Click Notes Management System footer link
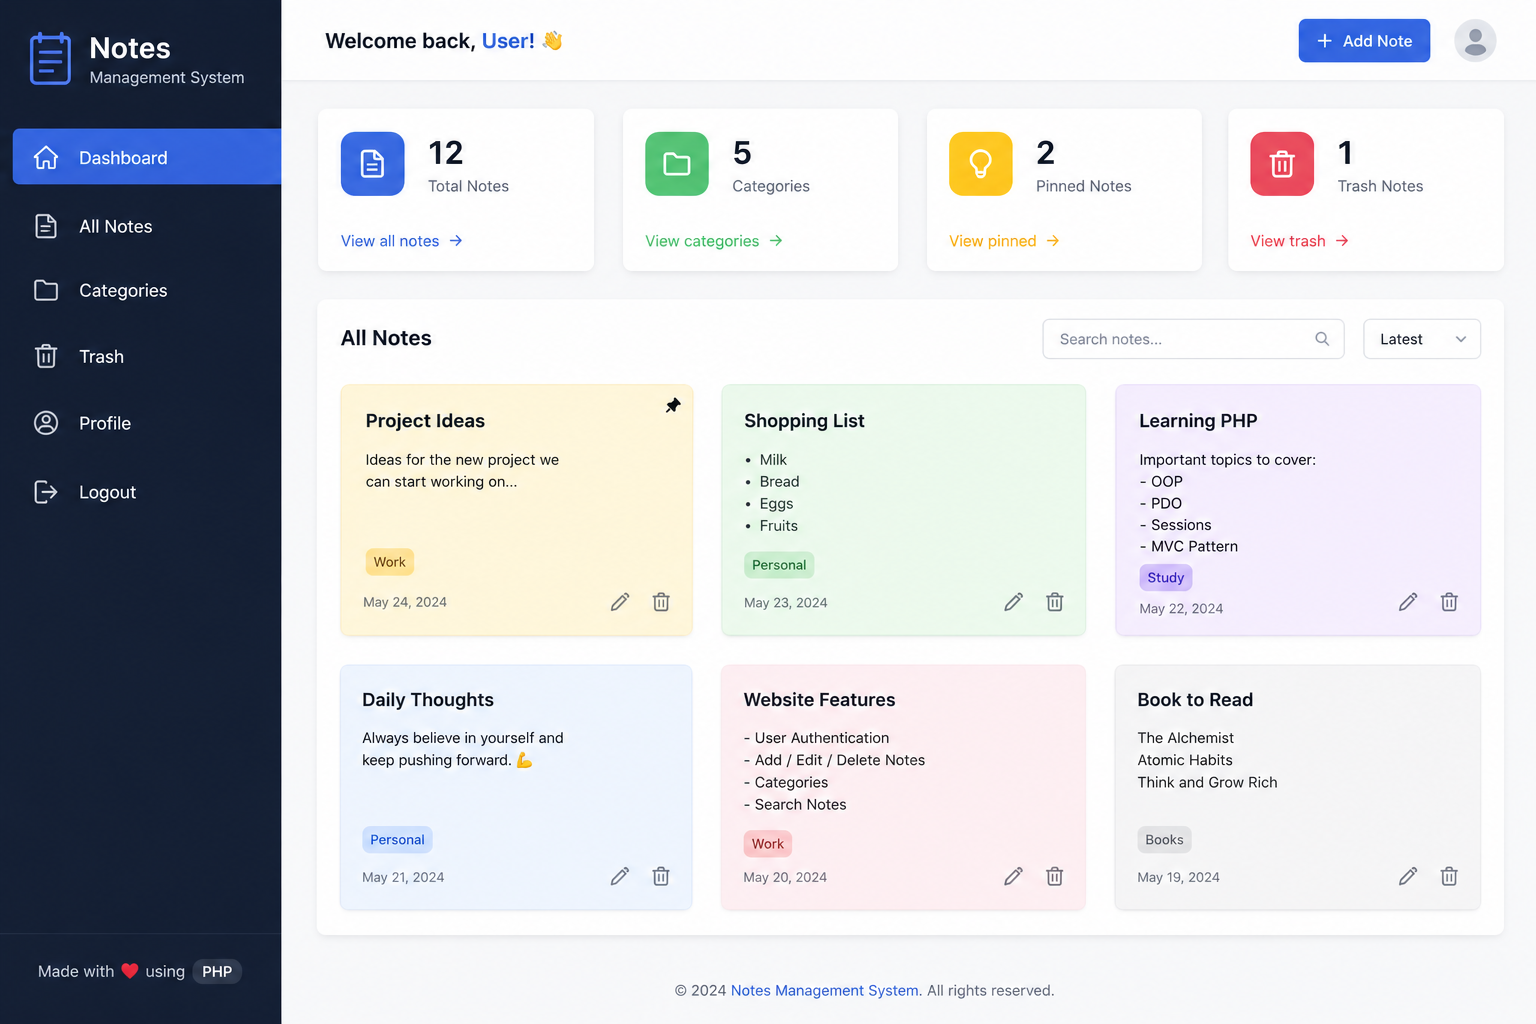This screenshot has width=1536, height=1024. [x=824, y=990]
